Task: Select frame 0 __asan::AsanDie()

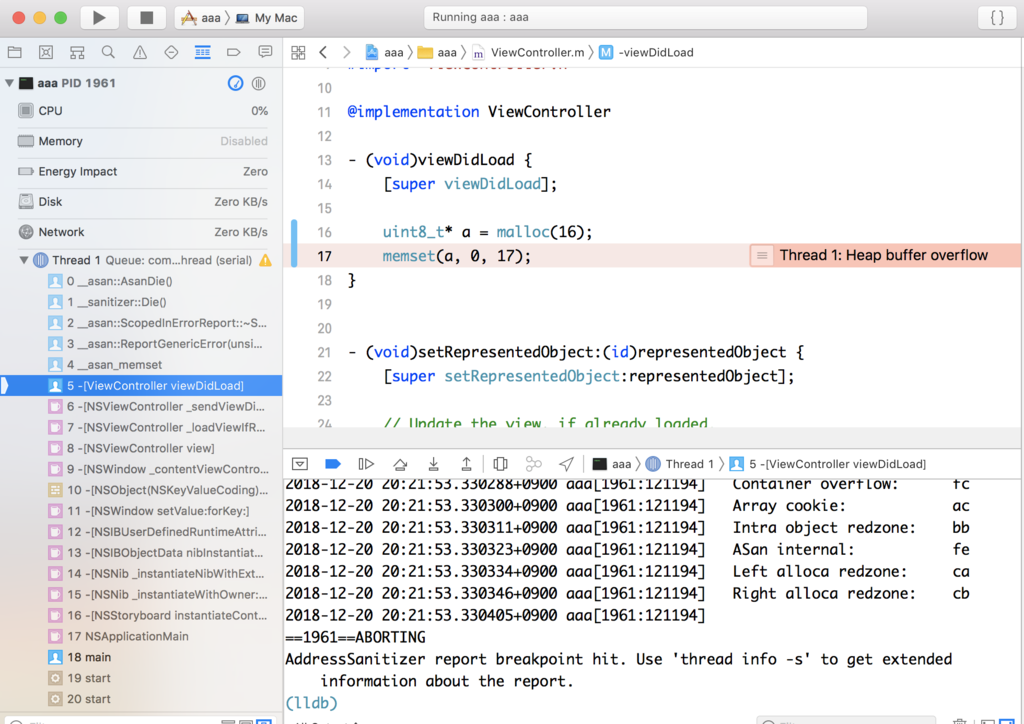Action: pos(141,281)
